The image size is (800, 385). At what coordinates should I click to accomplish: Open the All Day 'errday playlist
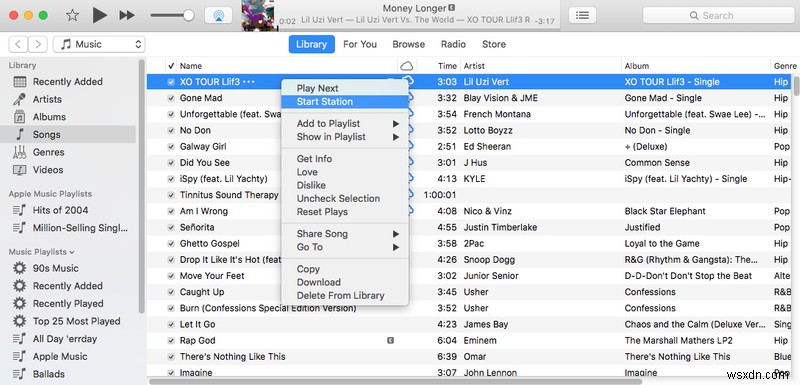pyautogui.click(x=64, y=339)
